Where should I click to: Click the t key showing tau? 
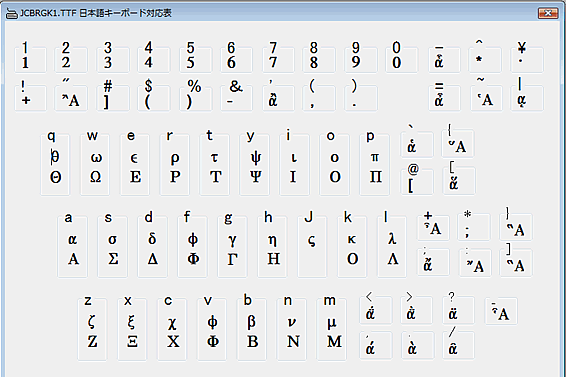click(214, 164)
